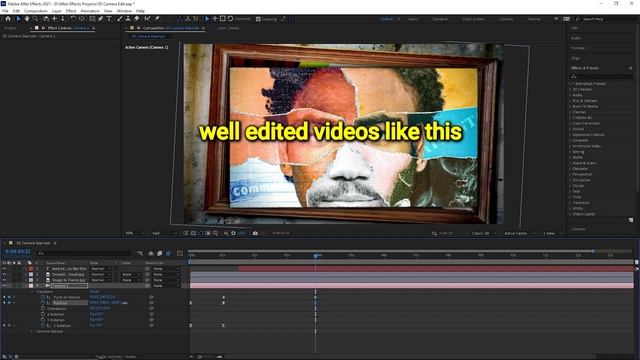Click the Point of Interest stopwatch

click(x=43, y=297)
